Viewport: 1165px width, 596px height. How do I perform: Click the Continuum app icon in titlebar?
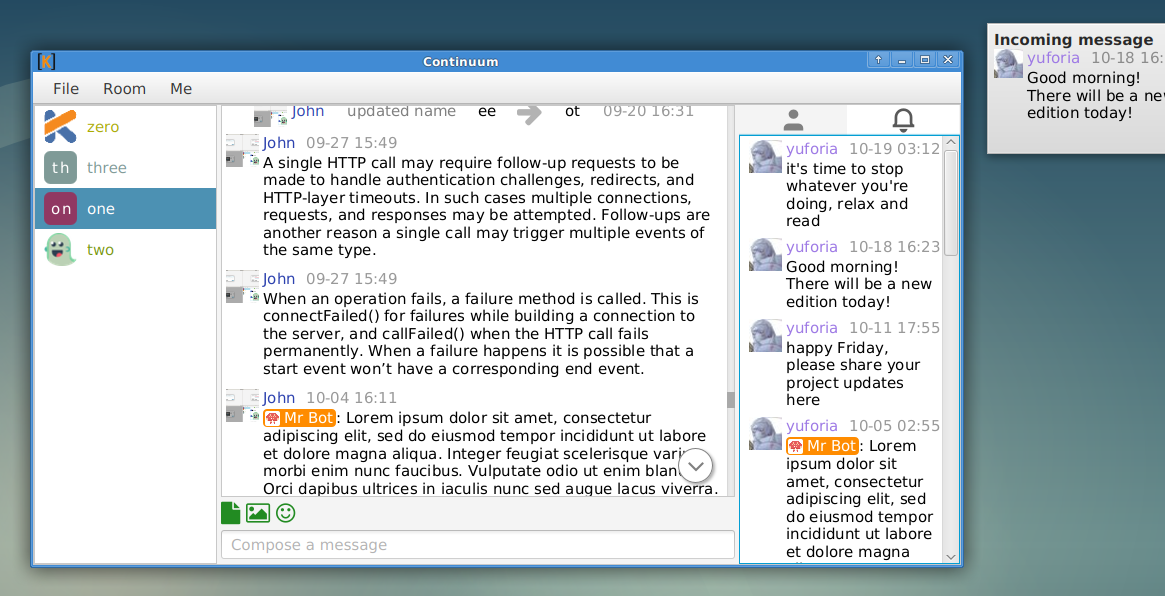tap(44, 61)
